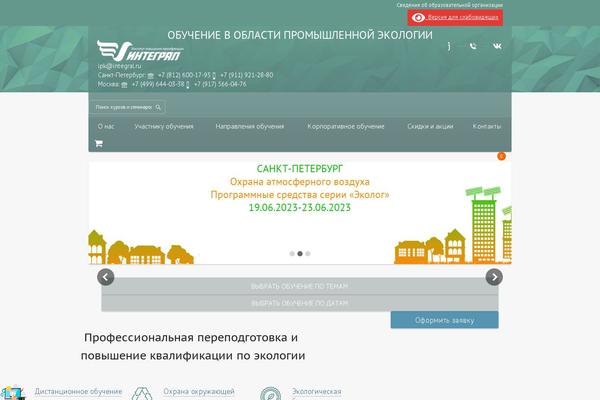Click phone number +7 (917) 566-04-76

pos(220,84)
